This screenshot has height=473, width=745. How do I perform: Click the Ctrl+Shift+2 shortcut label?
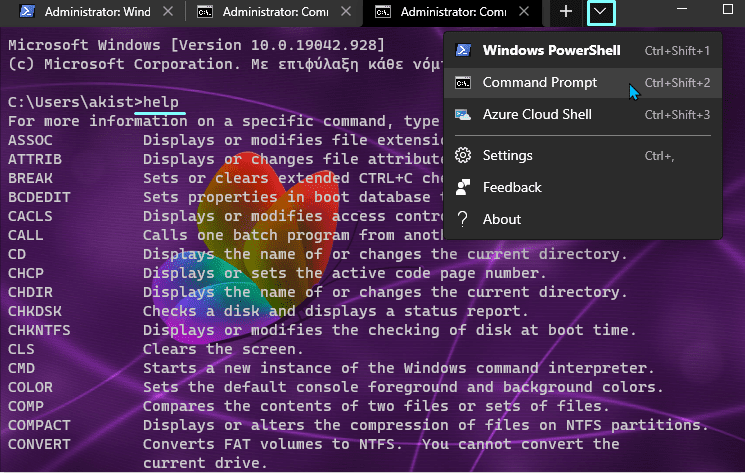click(x=677, y=83)
